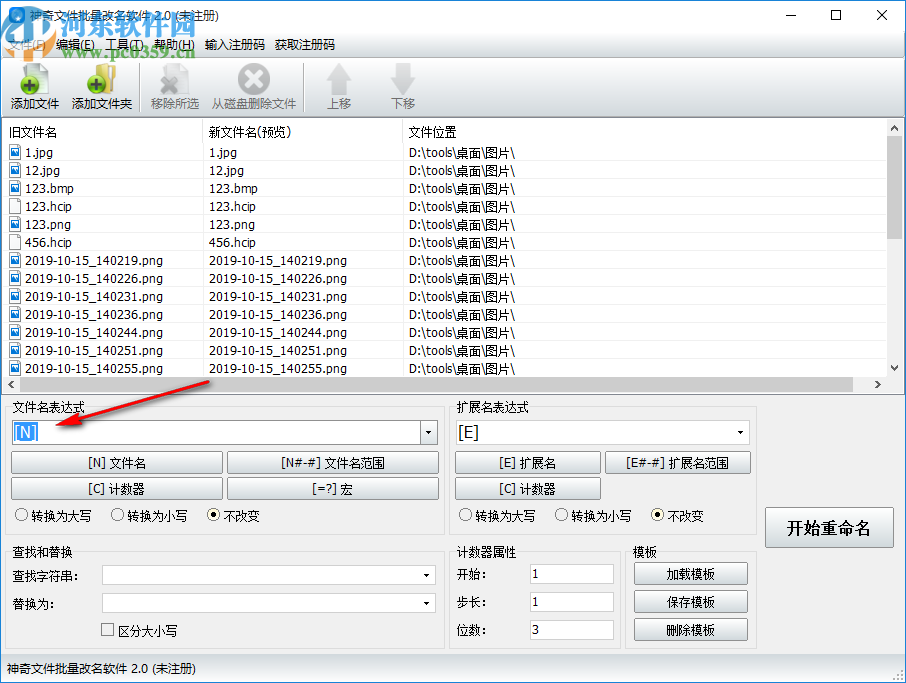
Task: Select the icon of 2019-10-15_140231.png
Action: point(15,296)
